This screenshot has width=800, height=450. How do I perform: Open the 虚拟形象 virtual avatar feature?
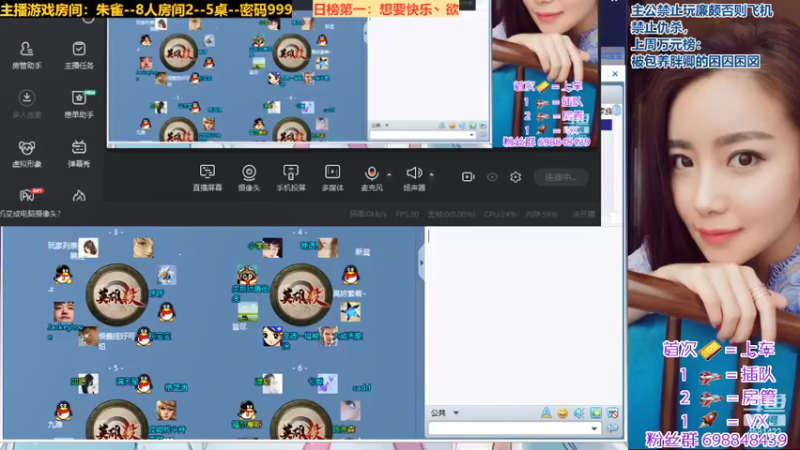(27, 154)
